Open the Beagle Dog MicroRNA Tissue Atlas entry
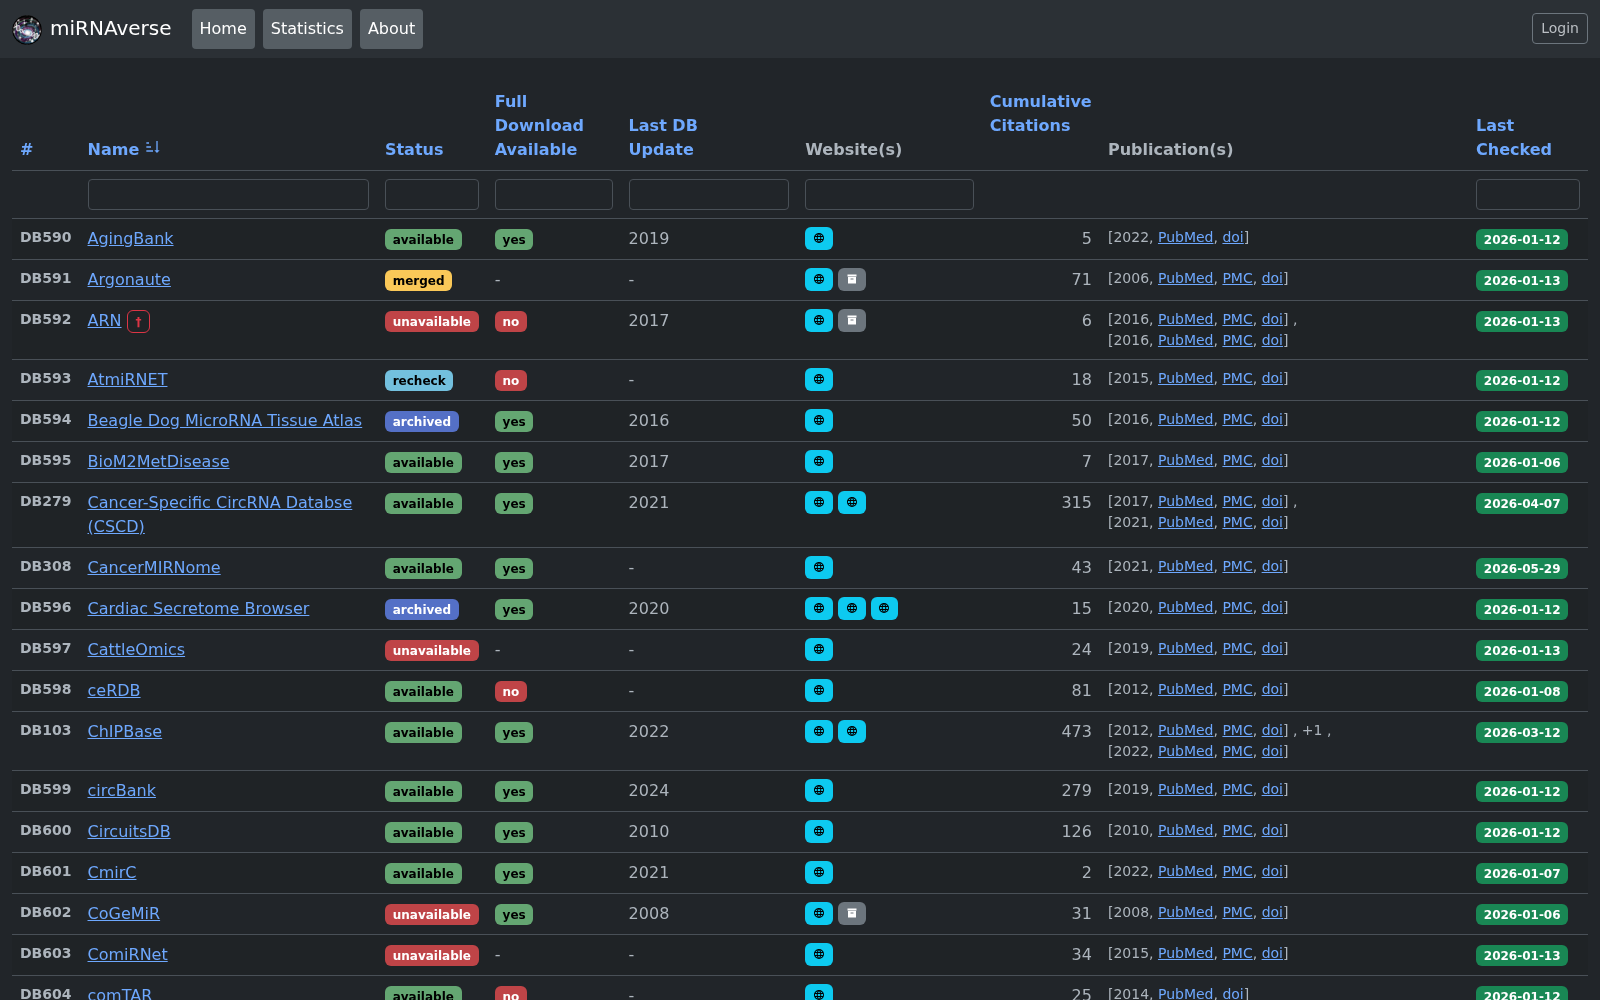1600x1000 pixels. click(224, 420)
